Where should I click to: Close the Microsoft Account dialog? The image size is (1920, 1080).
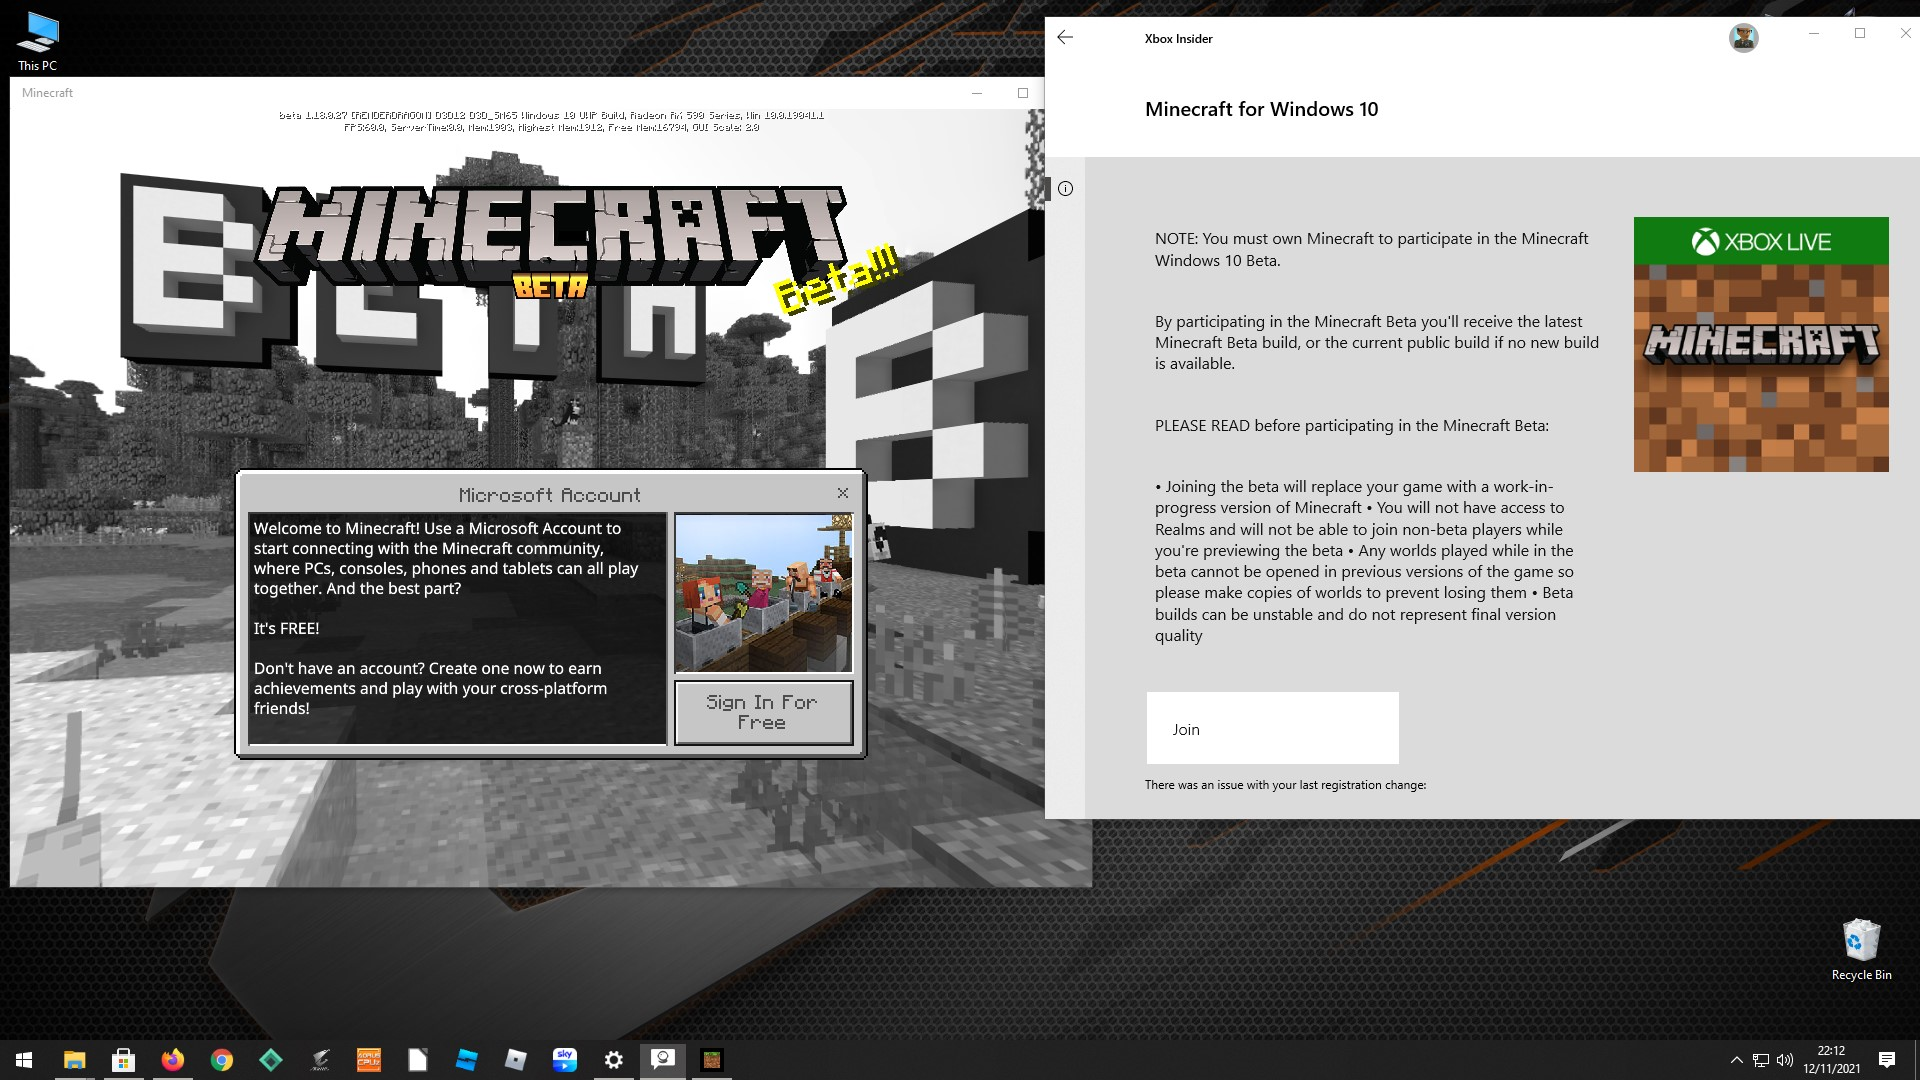pos(843,493)
